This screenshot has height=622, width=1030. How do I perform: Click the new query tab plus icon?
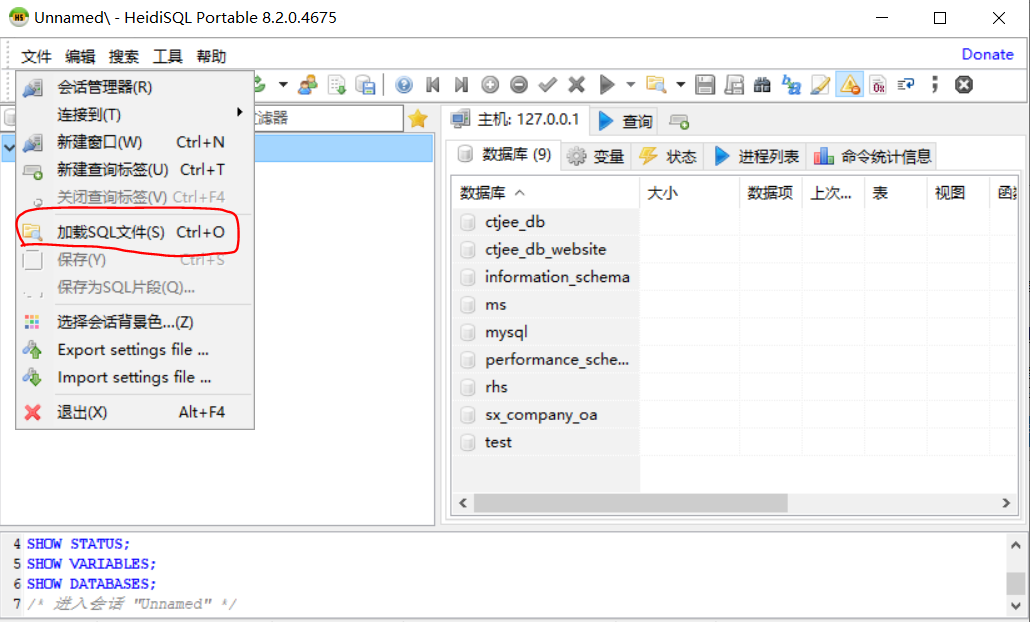tap(679, 122)
